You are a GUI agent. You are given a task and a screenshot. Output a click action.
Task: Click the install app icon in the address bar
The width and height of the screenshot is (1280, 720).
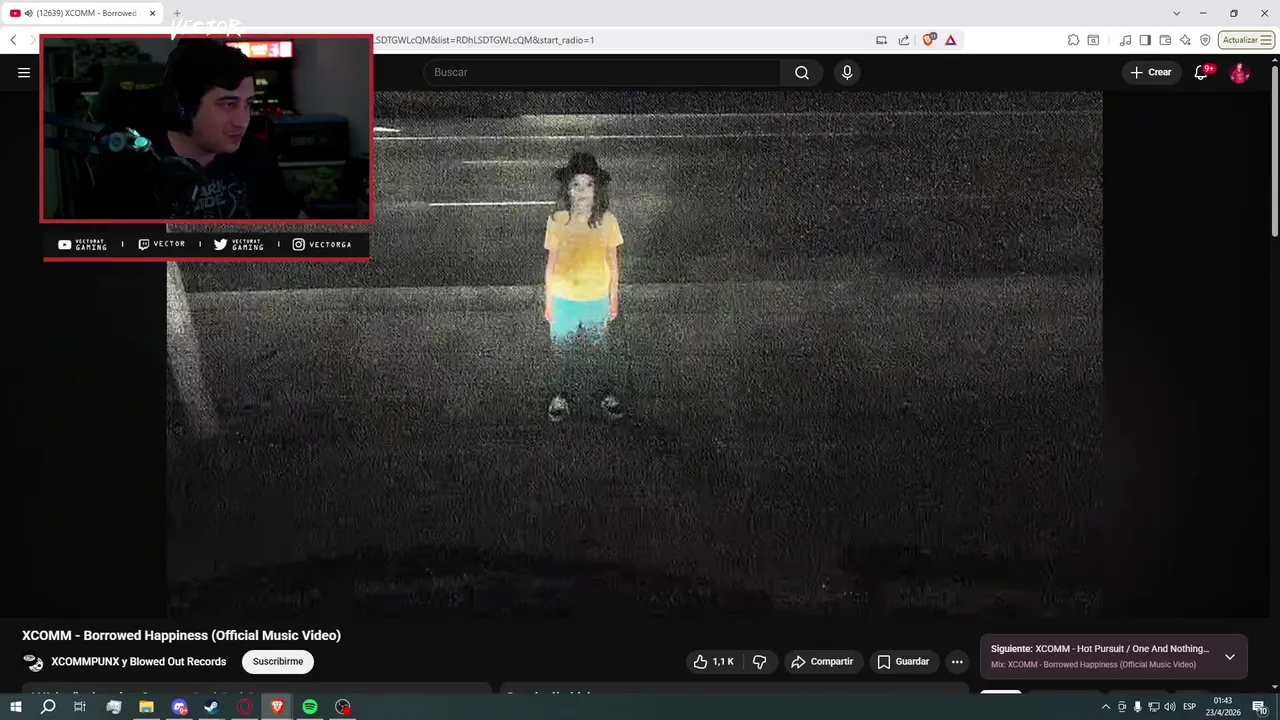(x=881, y=40)
